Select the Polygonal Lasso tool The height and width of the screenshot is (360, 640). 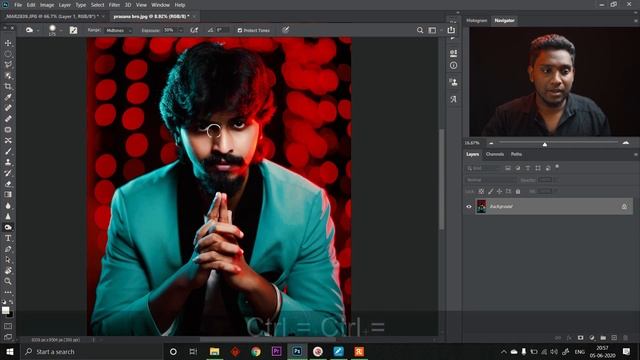point(8,64)
